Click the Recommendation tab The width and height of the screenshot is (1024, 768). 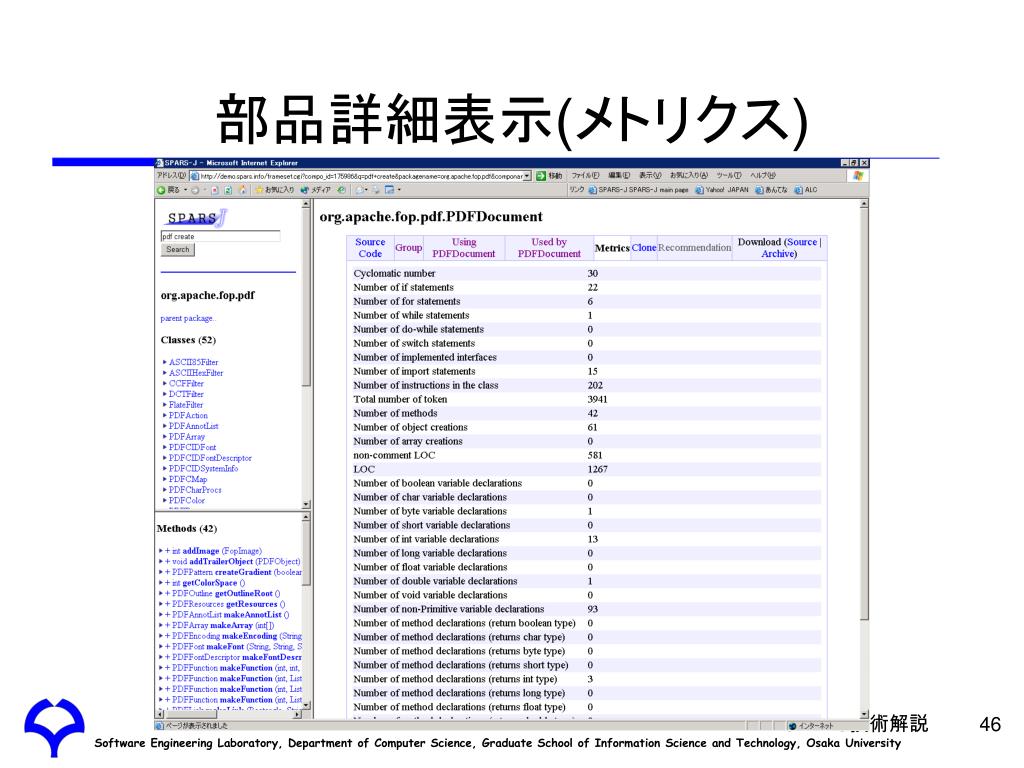click(x=694, y=248)
